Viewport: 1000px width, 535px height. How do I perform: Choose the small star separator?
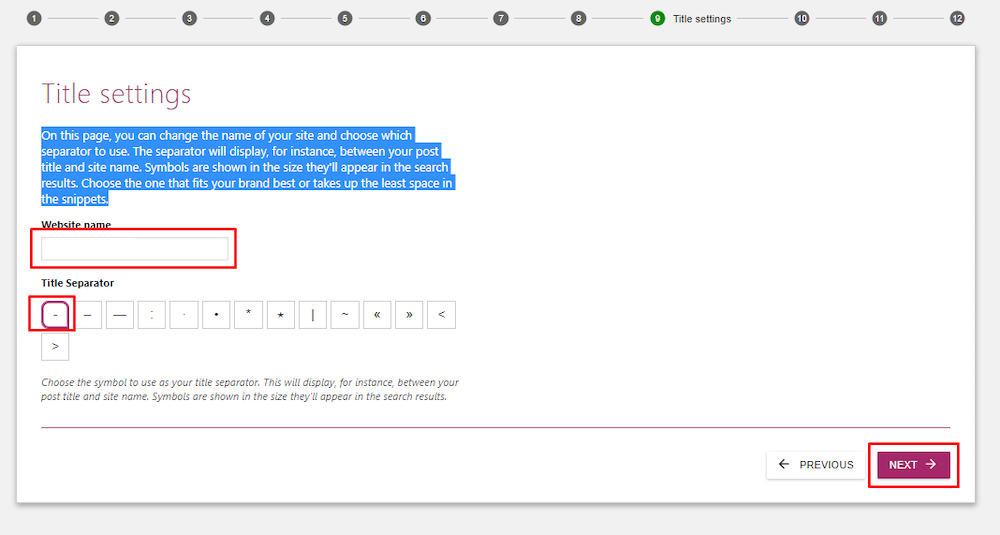[x=280, y=315]
